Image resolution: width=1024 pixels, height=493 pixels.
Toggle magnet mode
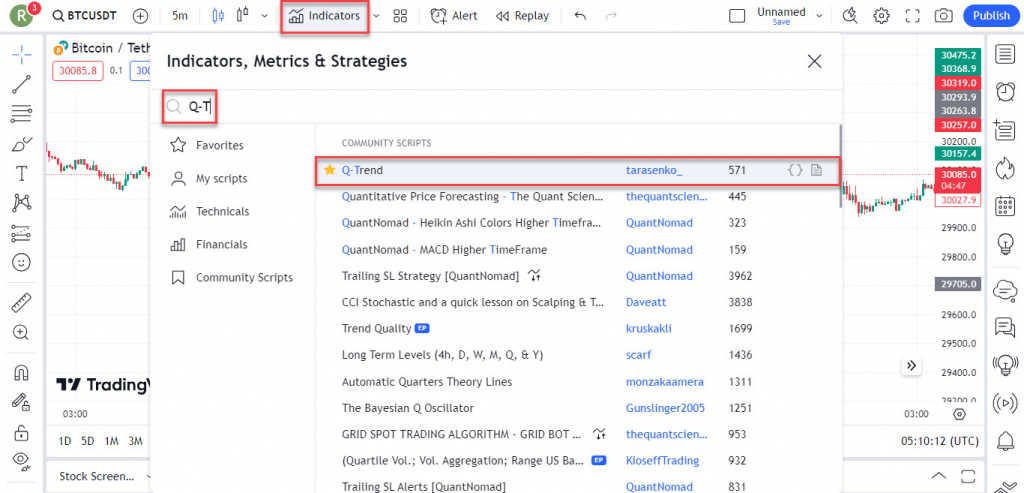[x=22, y=373]
